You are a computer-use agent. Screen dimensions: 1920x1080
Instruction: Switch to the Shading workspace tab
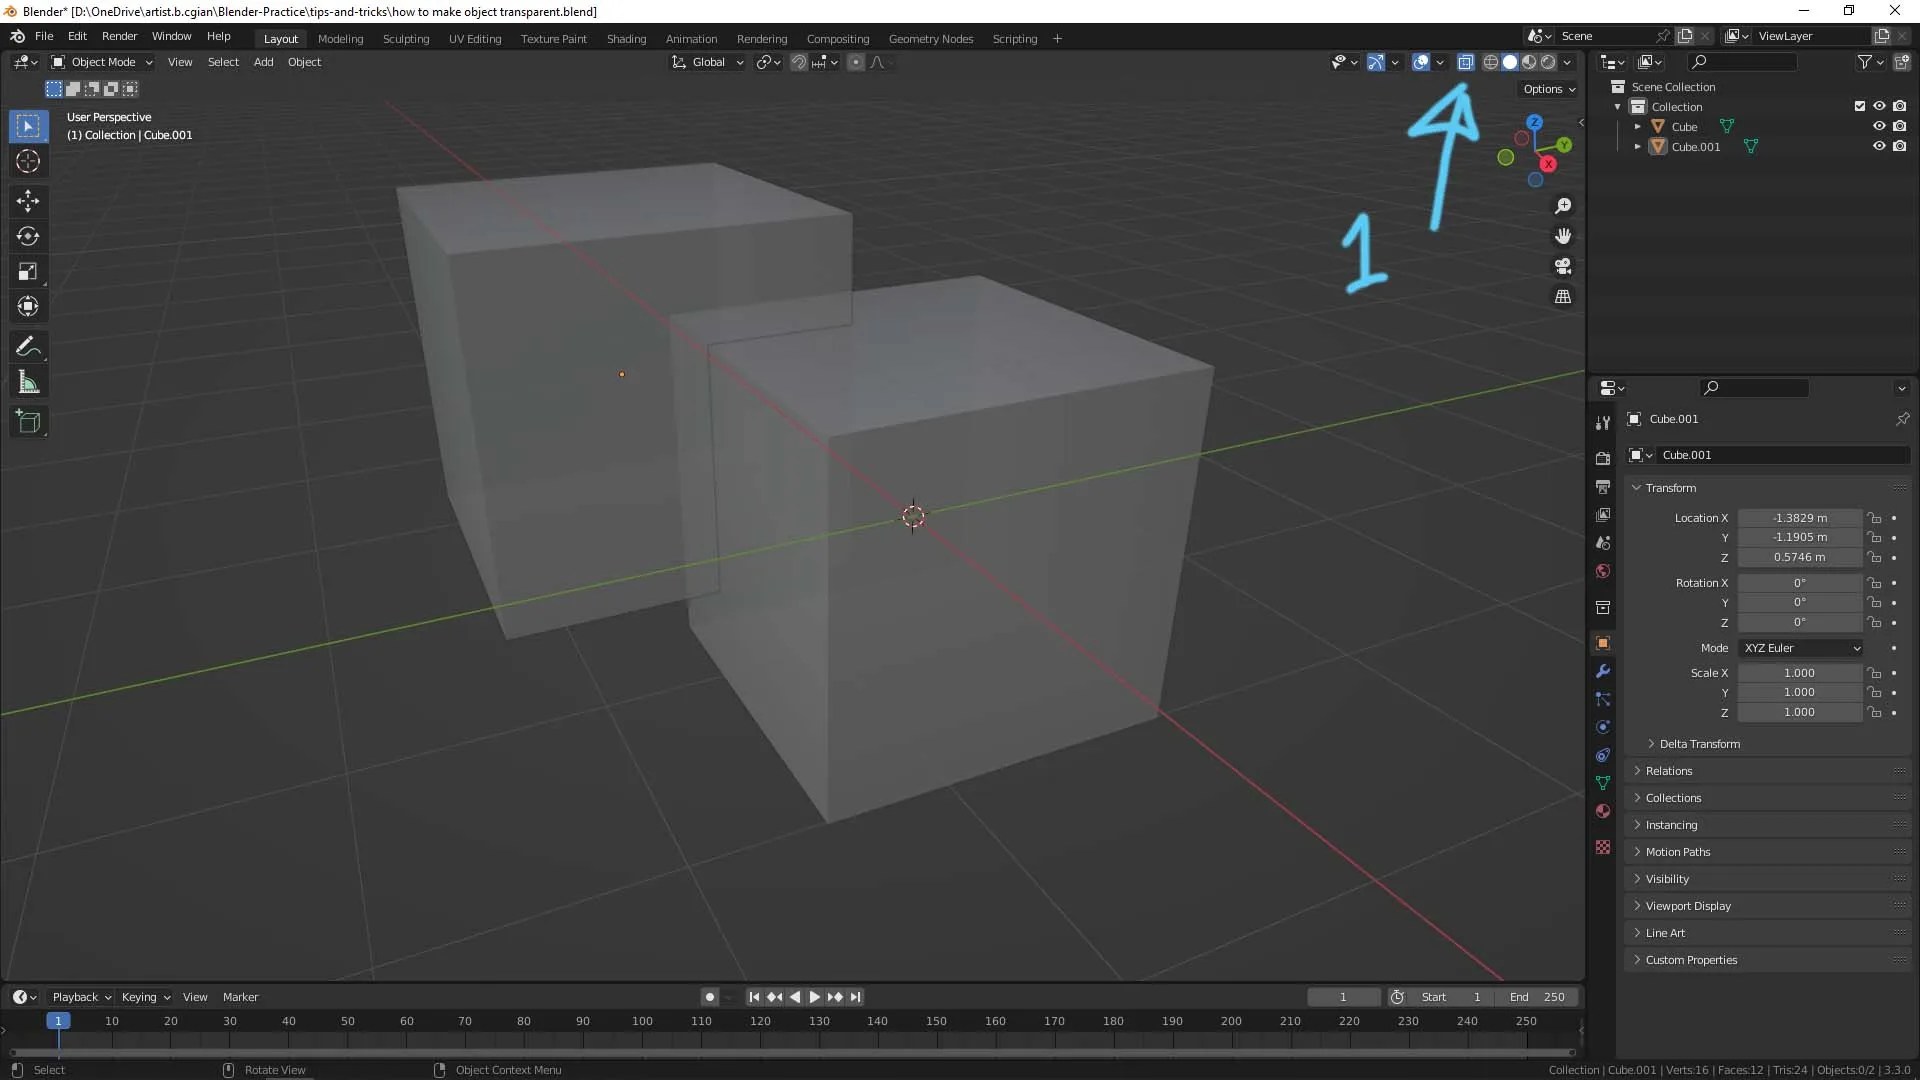[x=626, y=38]
